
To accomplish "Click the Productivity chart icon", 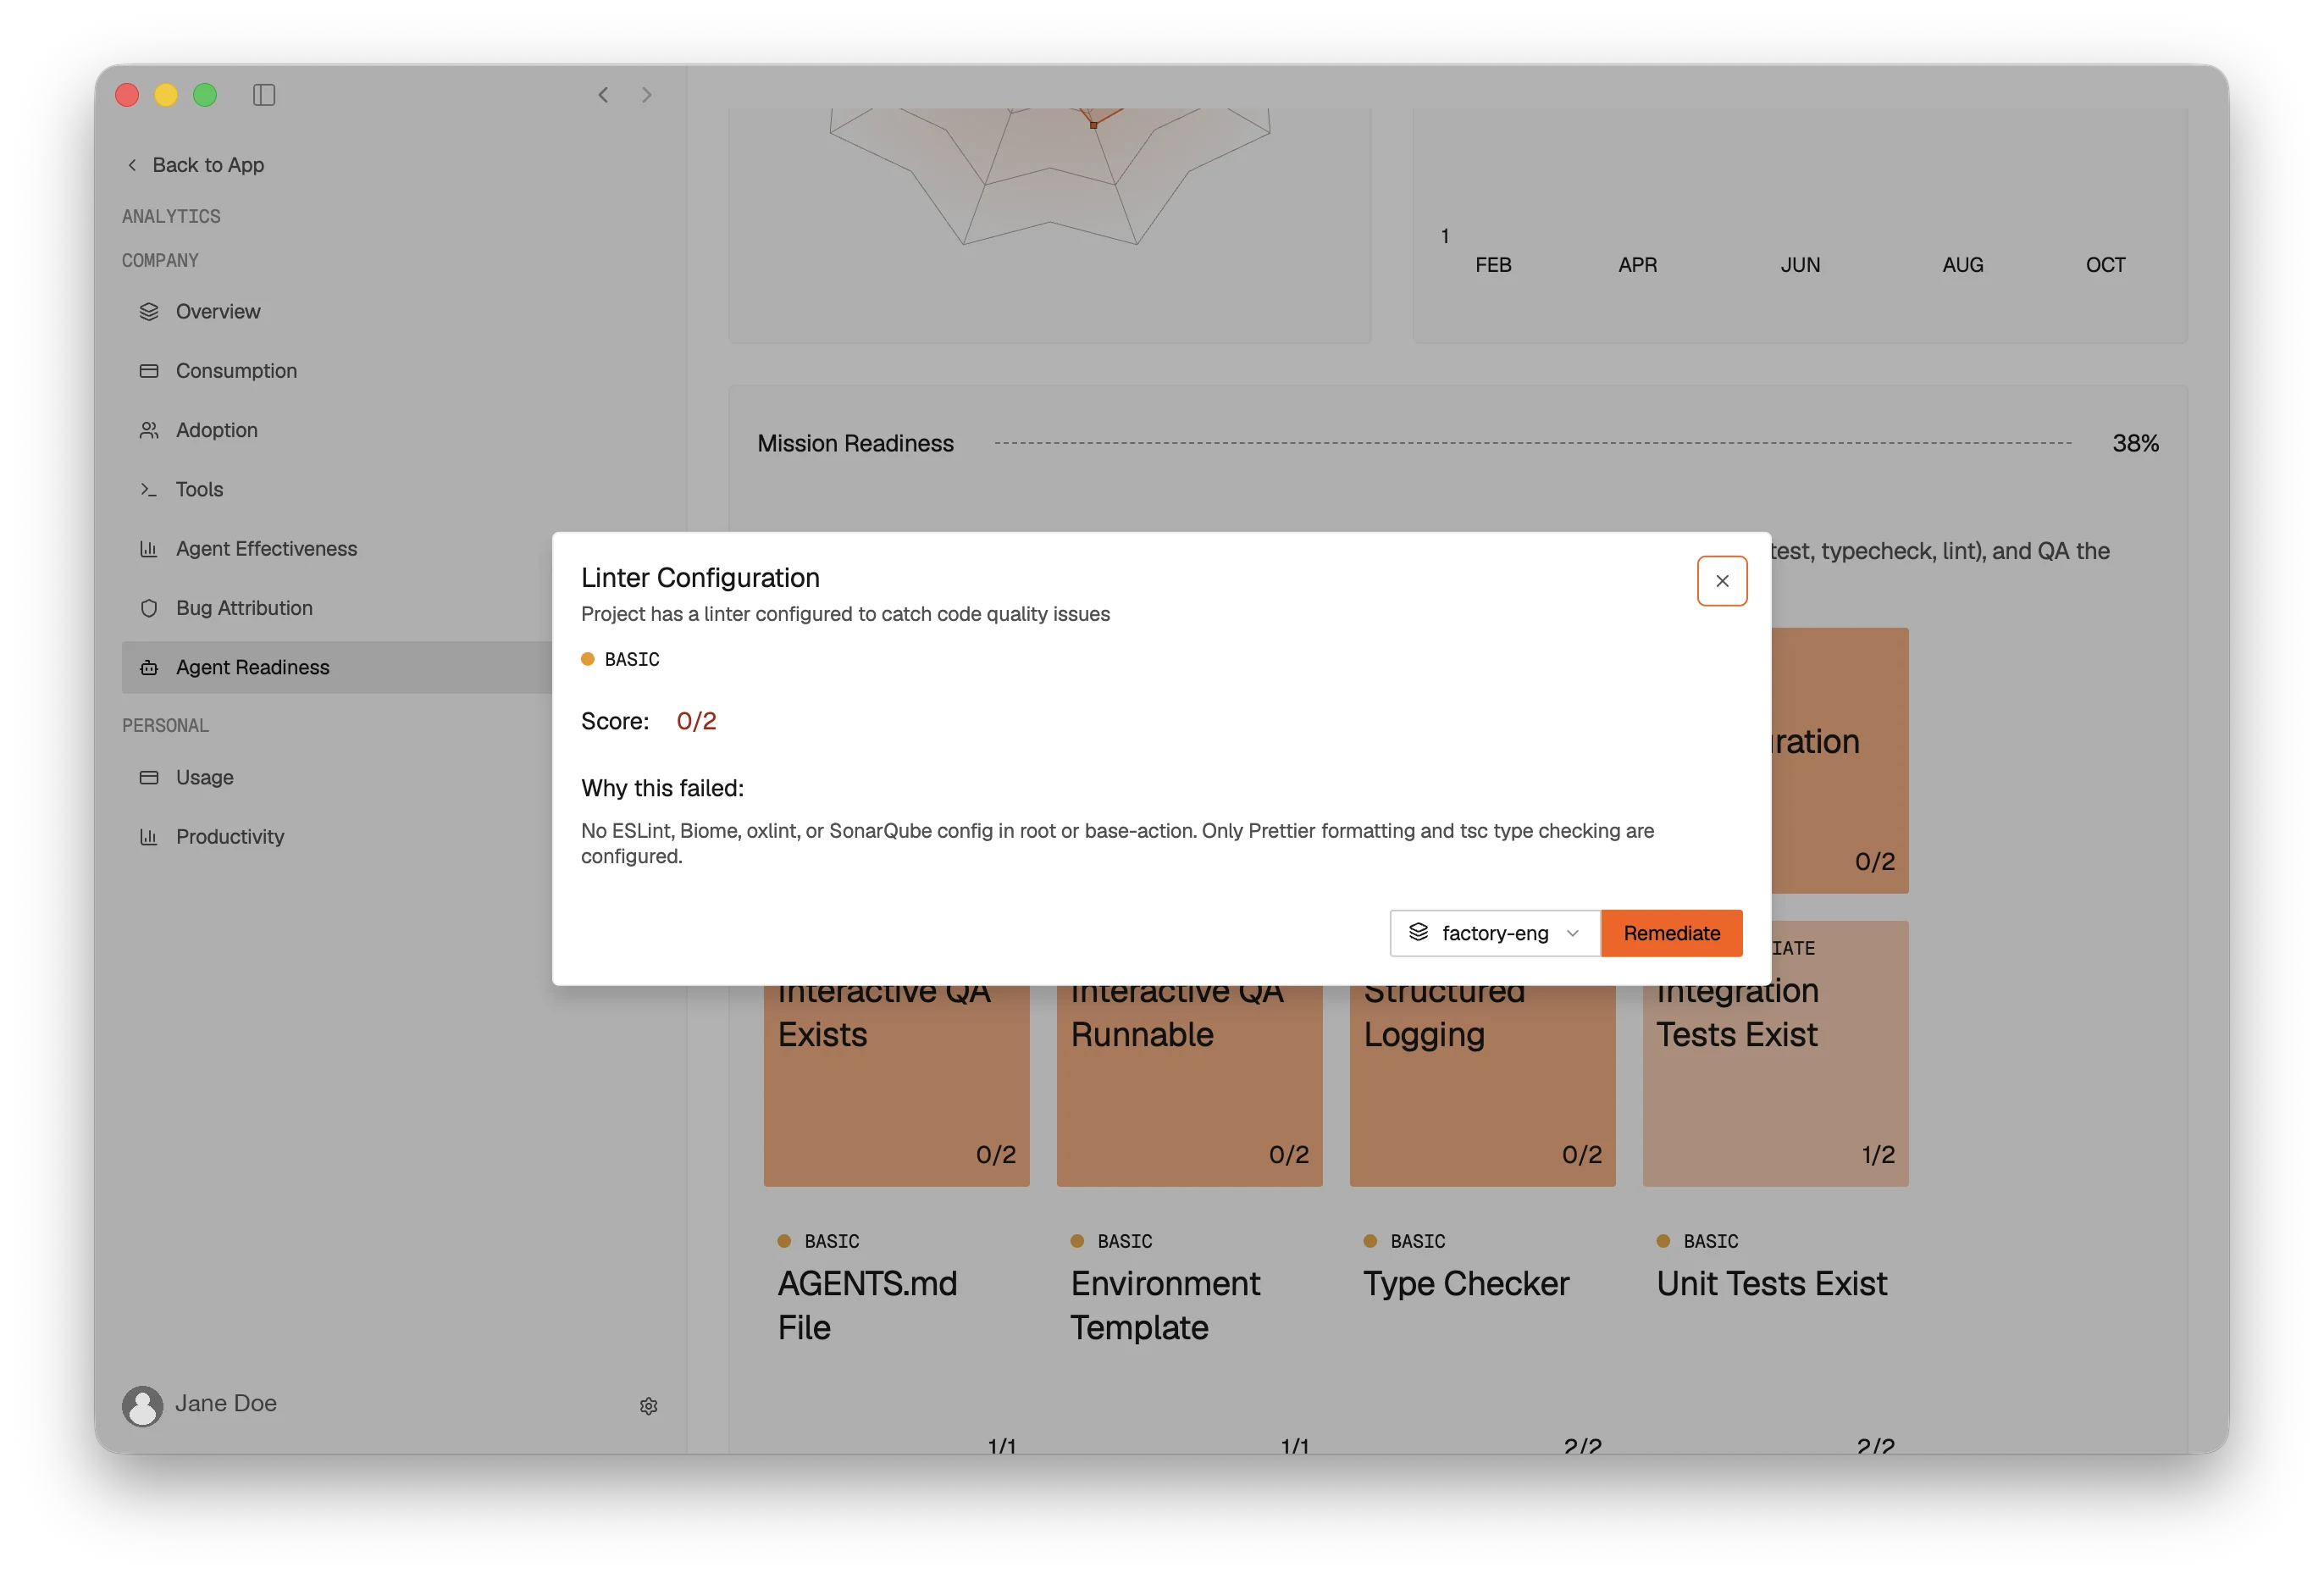I will pyautogui.click(x=149, y=836).
